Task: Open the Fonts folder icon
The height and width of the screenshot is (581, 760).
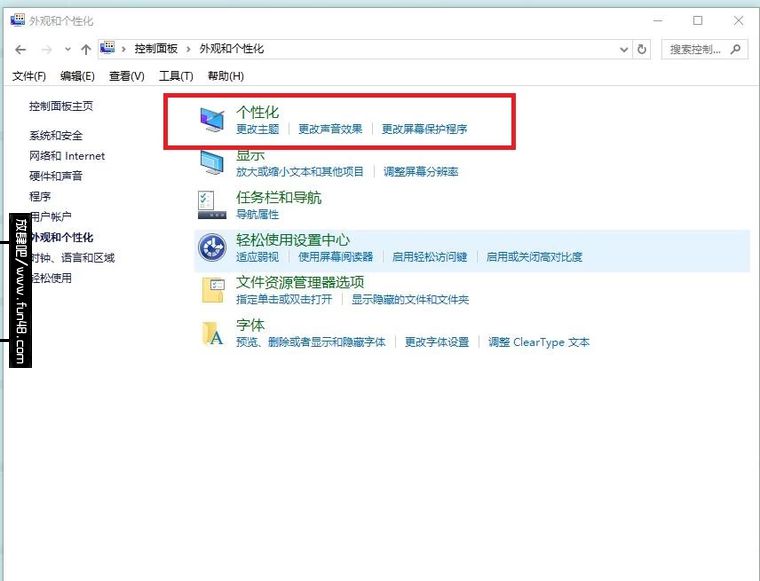Action: click(x=213, y=333)
